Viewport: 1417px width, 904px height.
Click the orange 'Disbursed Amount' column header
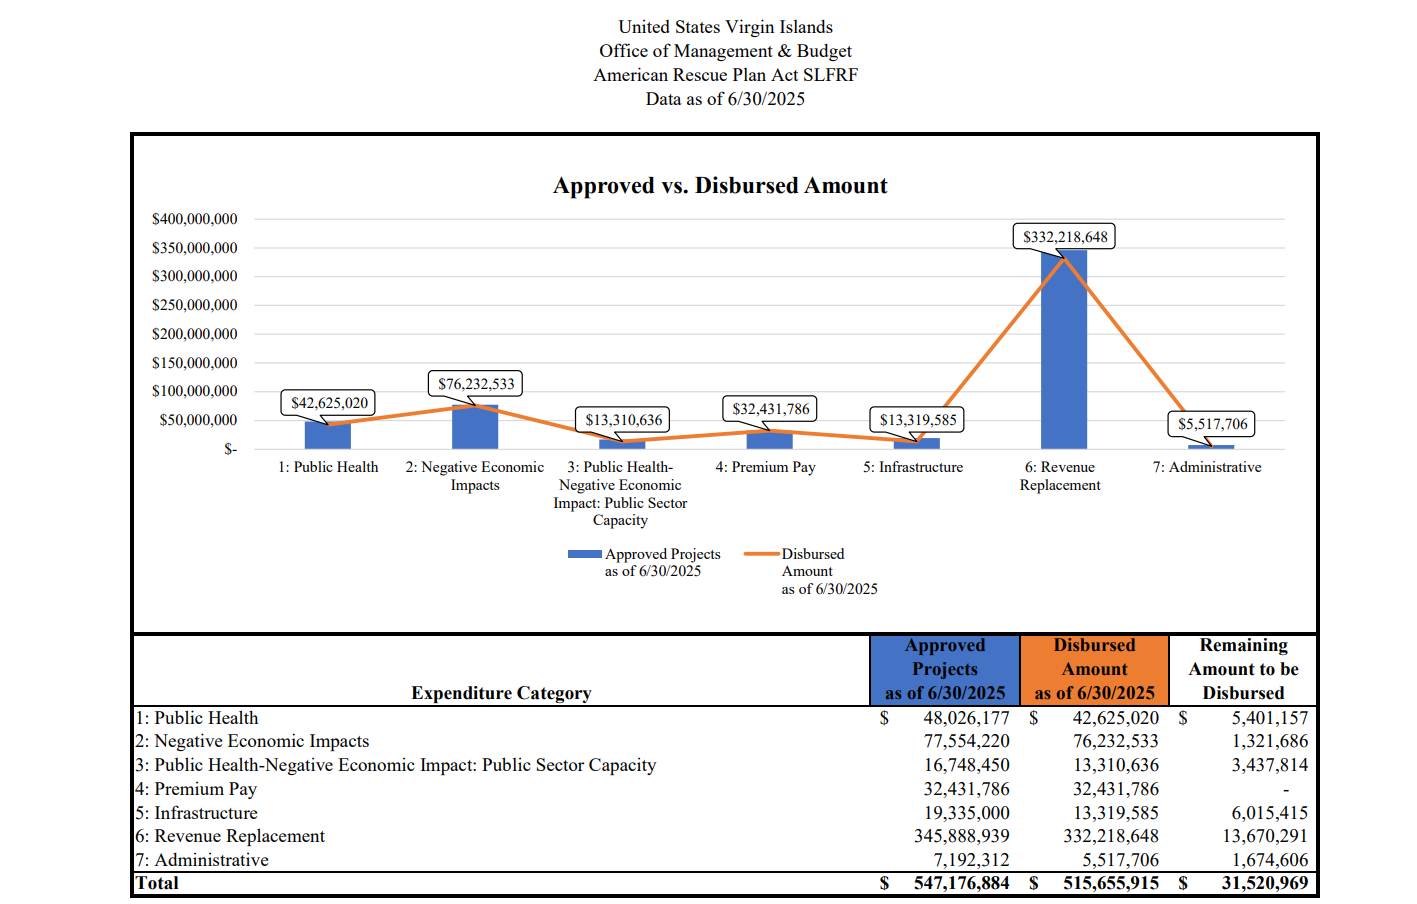[1094, 670]
